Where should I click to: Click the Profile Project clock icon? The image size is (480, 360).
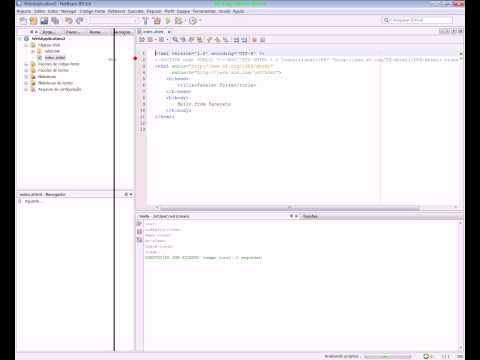point(193,21)
